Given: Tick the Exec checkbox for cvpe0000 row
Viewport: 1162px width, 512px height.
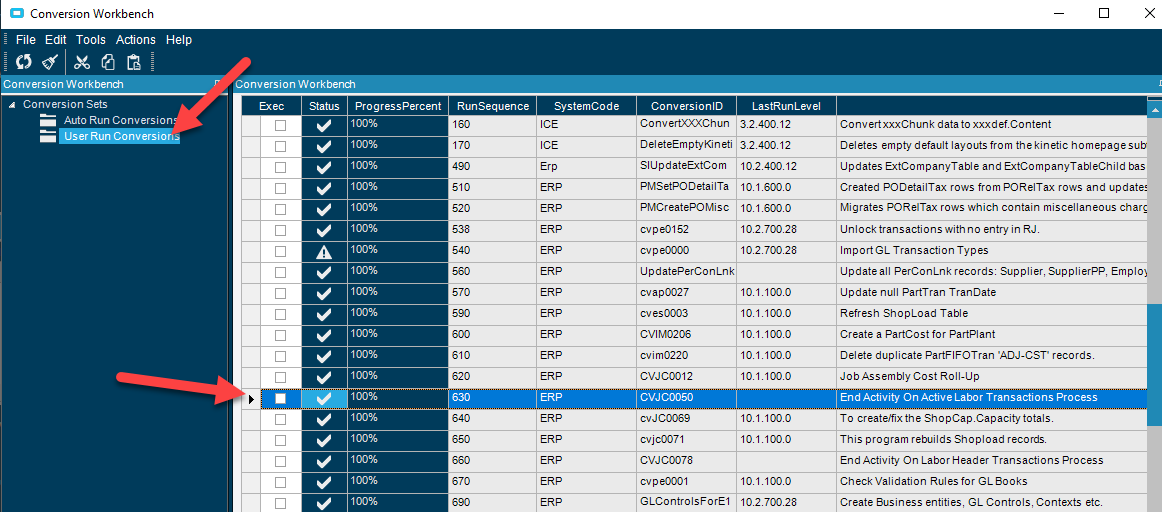Looking at the screenshot, I should (280, 252).
